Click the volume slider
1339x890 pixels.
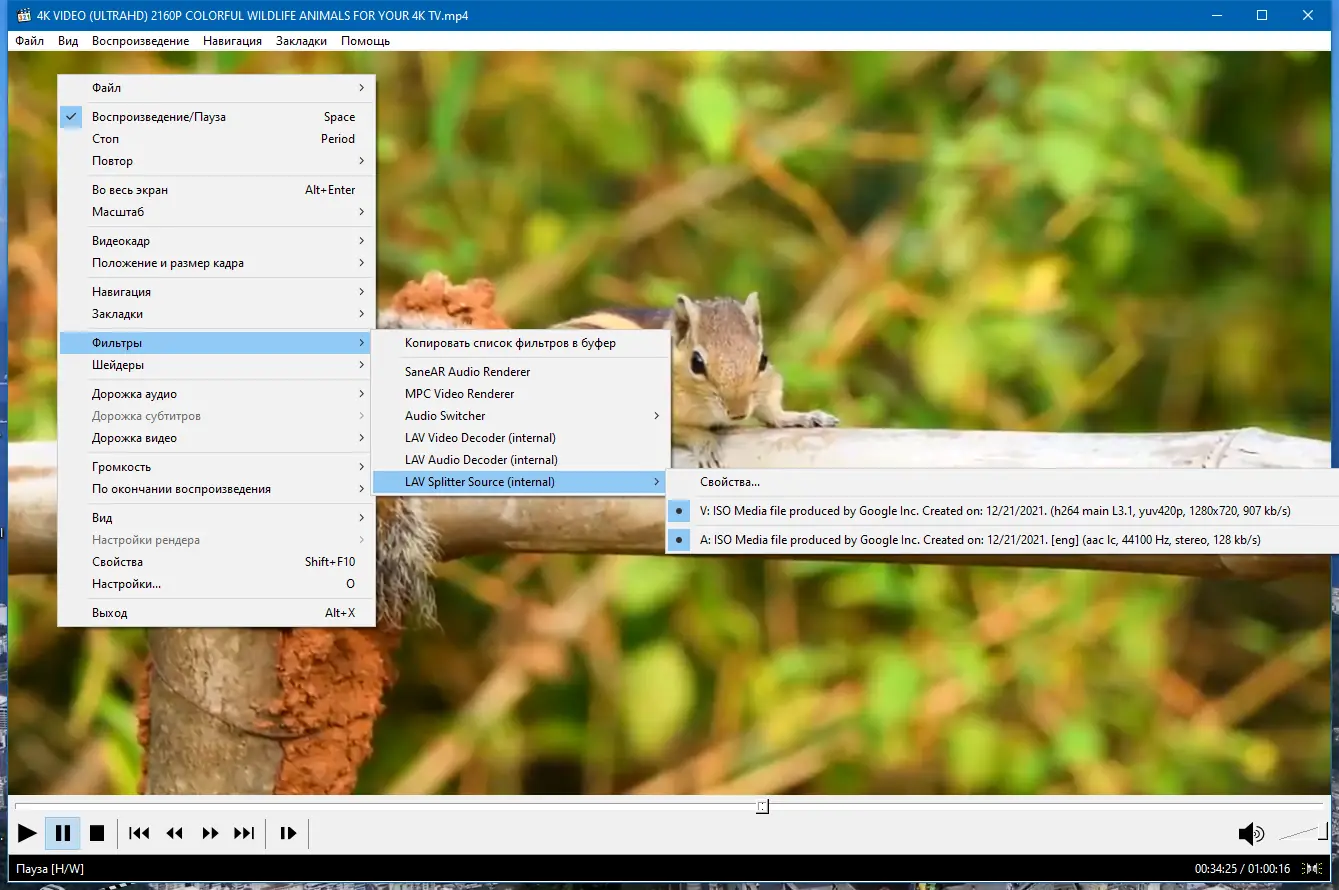(1302, 832)
